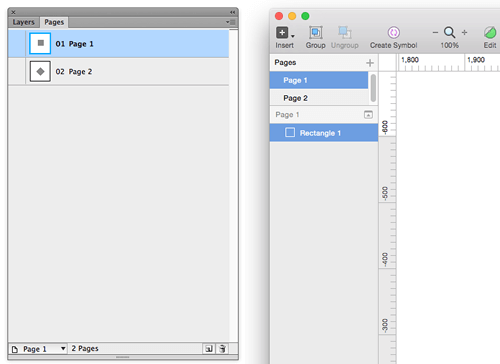Click the 100% zoom level label
The height and width of the screenshot is (364, 500).
pos(449,45)
